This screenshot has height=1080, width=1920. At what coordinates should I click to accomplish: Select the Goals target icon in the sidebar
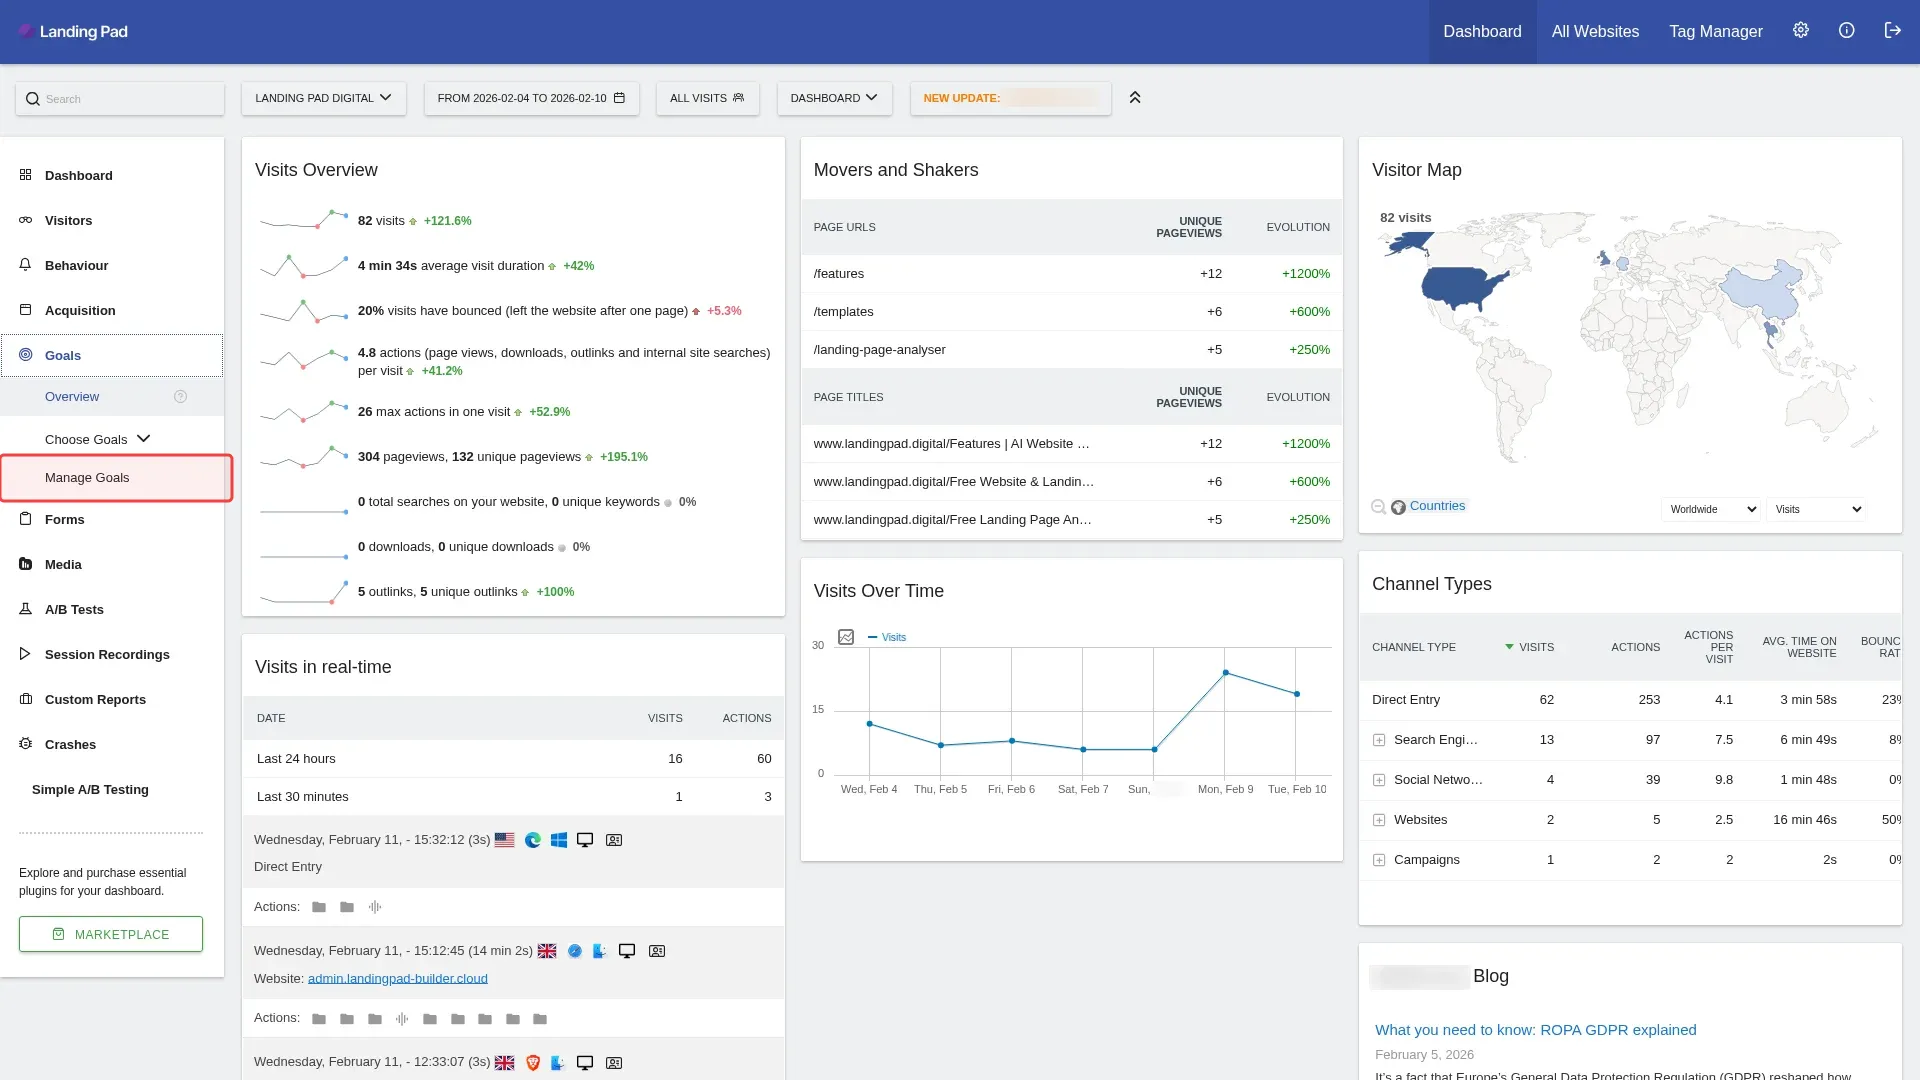pos(25,355)
